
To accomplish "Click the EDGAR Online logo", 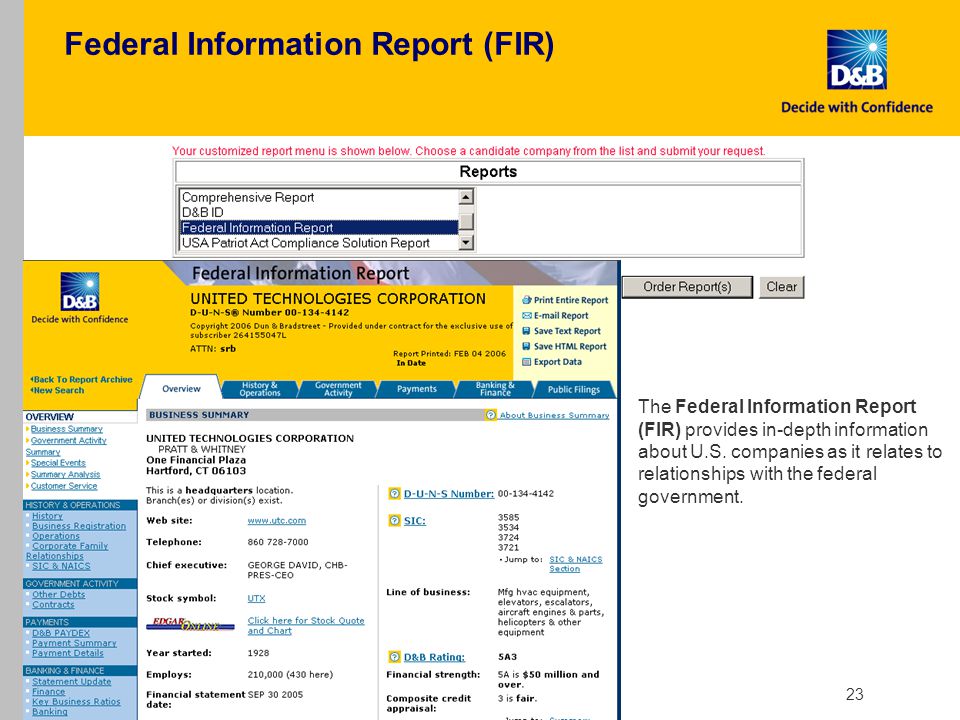I will (x=190, y=624).
